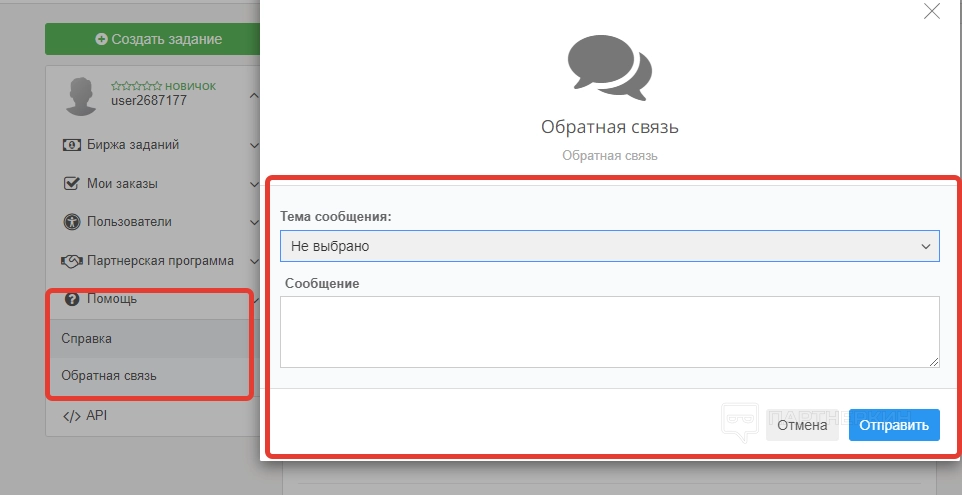Open Партнерская программа menu item

160,261
